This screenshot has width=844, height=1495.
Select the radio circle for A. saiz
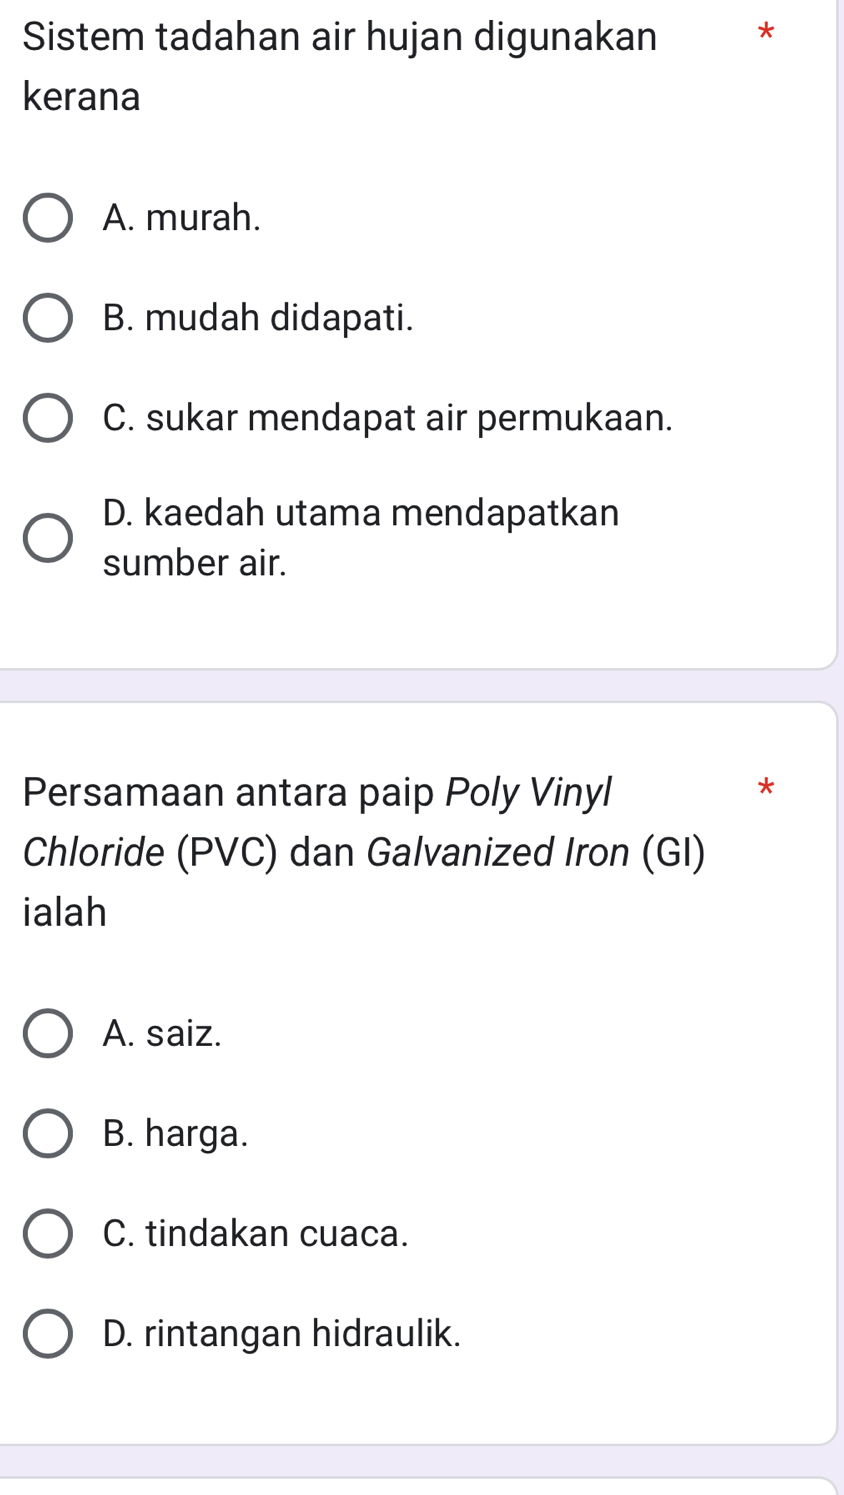point(47,1033)
